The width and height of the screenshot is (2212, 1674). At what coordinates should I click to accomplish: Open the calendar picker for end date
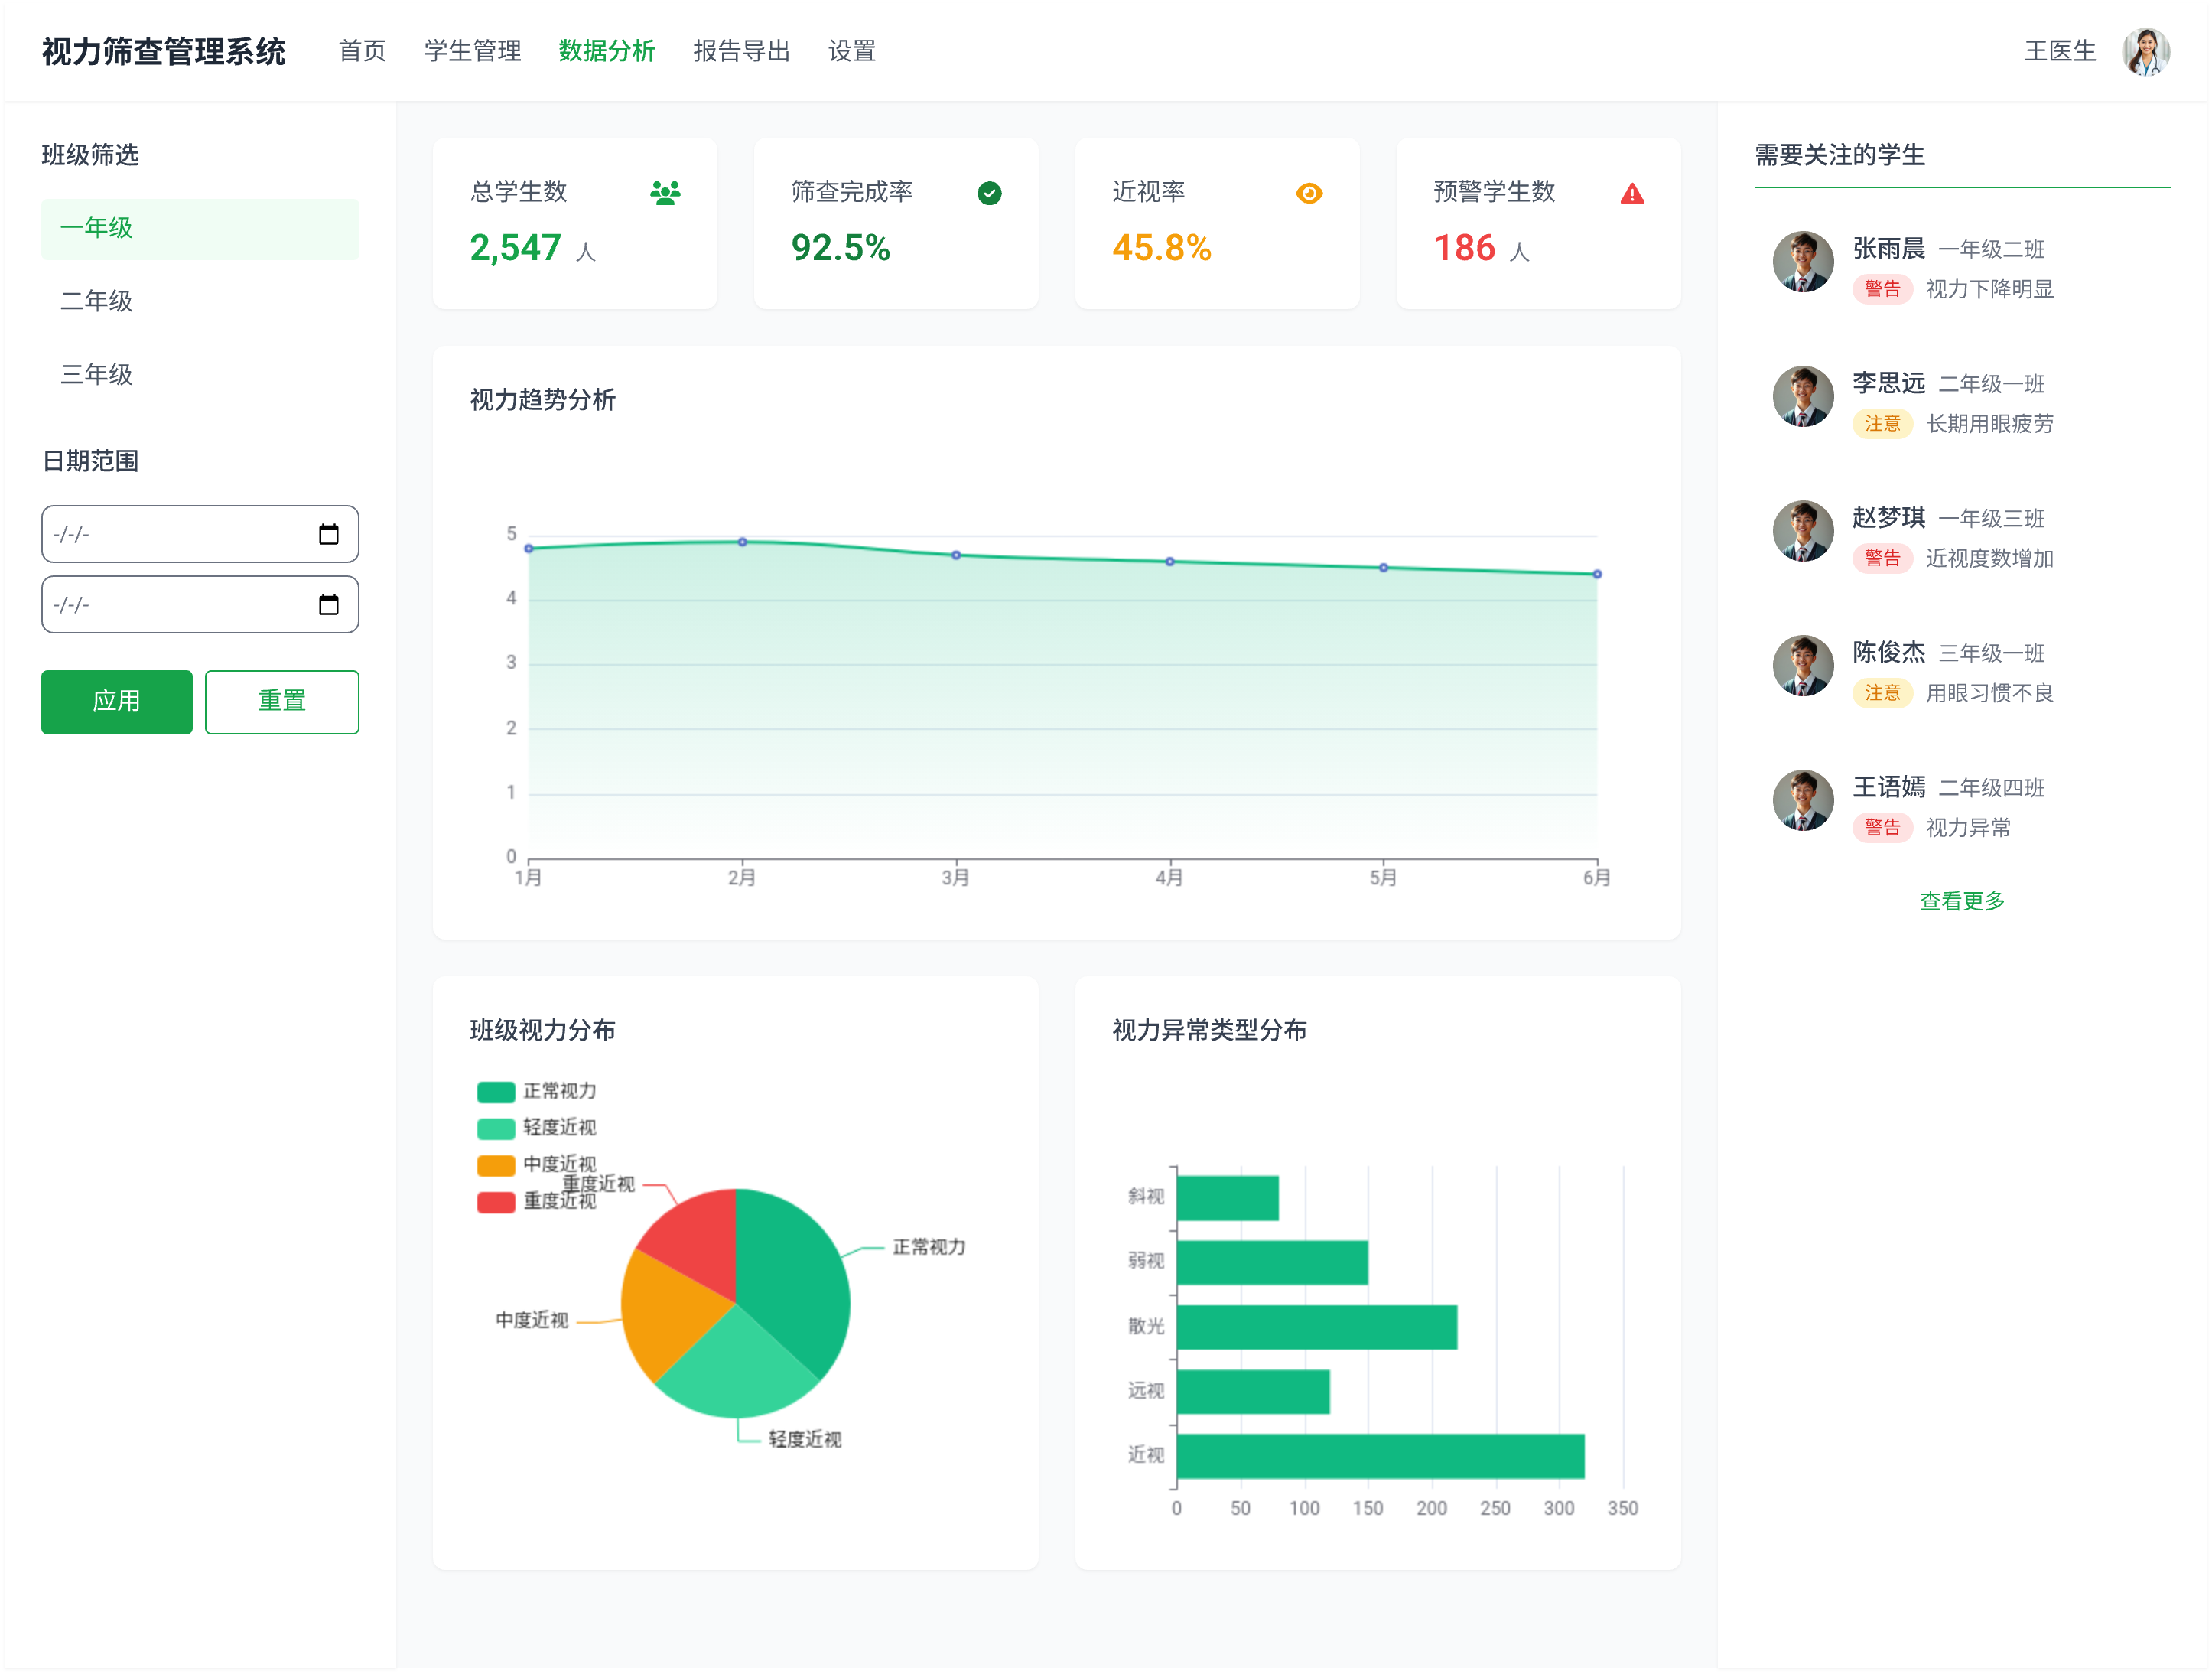(330, 605)
